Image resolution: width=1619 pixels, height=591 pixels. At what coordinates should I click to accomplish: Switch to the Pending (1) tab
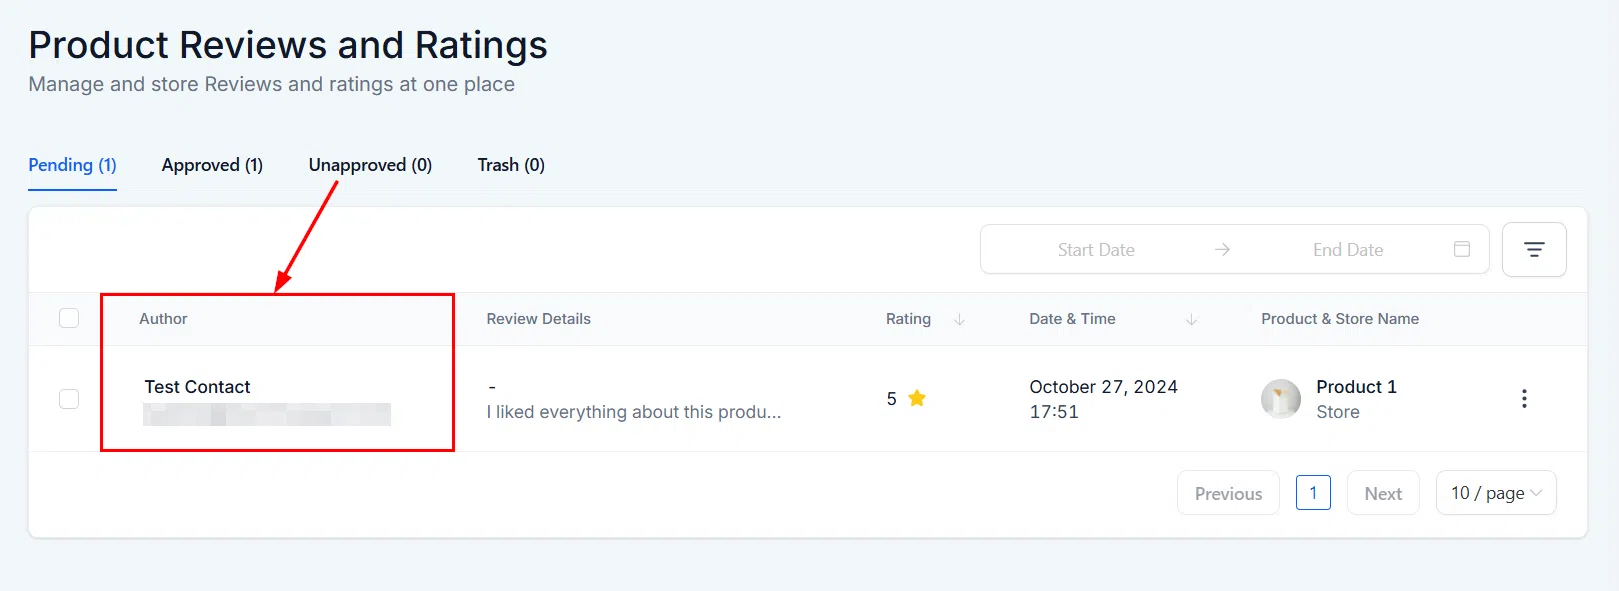(x=72, y=165)
